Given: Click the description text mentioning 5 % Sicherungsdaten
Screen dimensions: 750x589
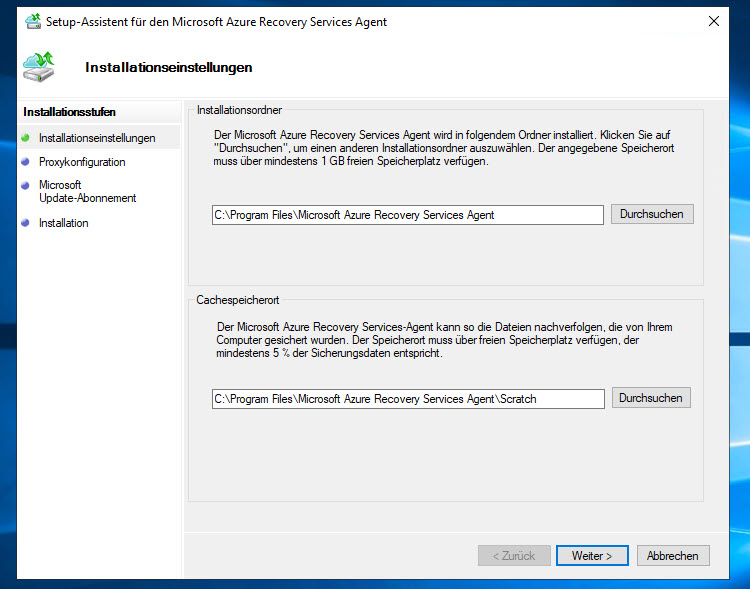Looking at the screenshot, I should click(x=444, y=340).
